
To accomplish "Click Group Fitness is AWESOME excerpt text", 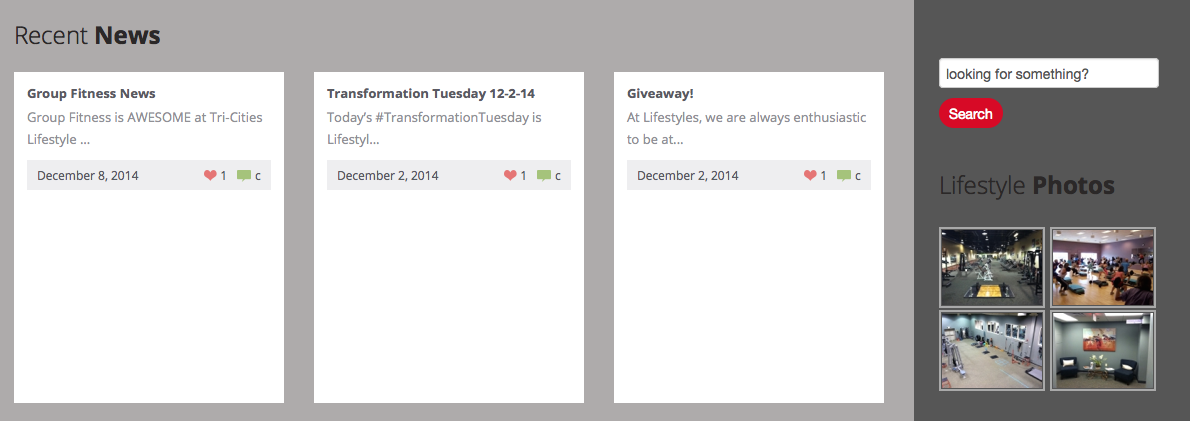I will pyautogui.click(x=145, y=128).
